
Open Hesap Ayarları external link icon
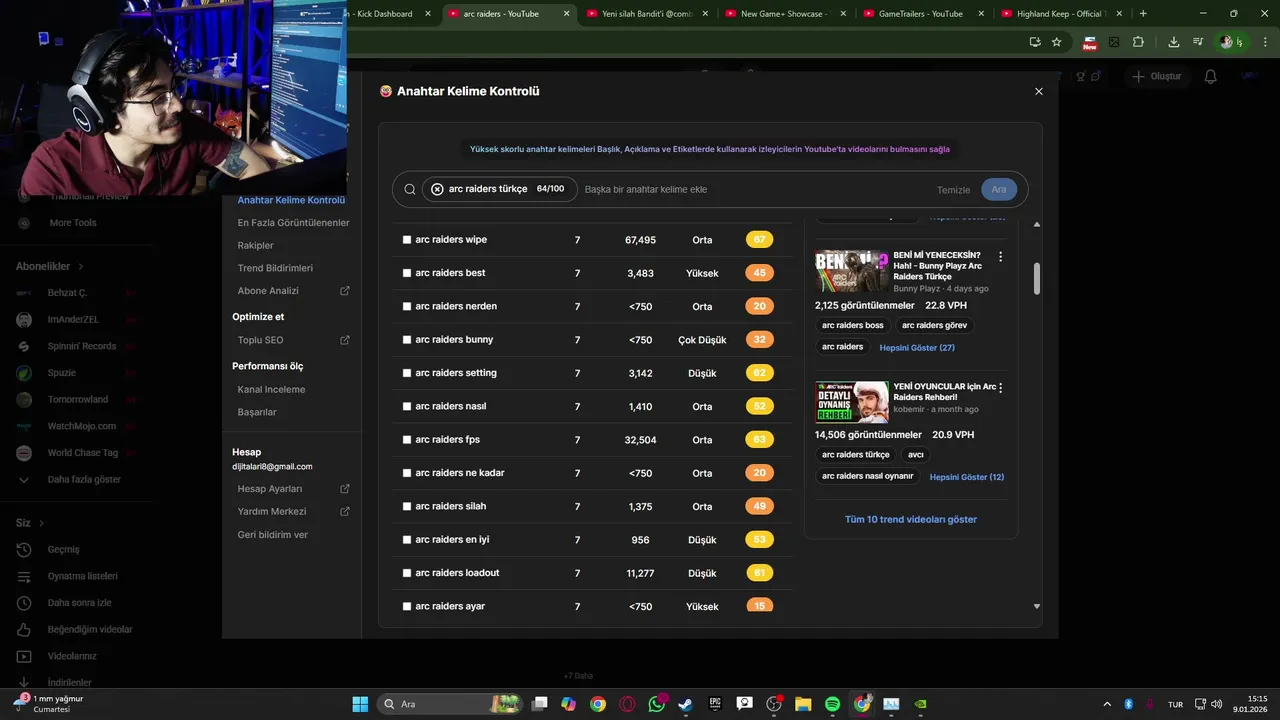pyautogui.click(x=345, y=489)
